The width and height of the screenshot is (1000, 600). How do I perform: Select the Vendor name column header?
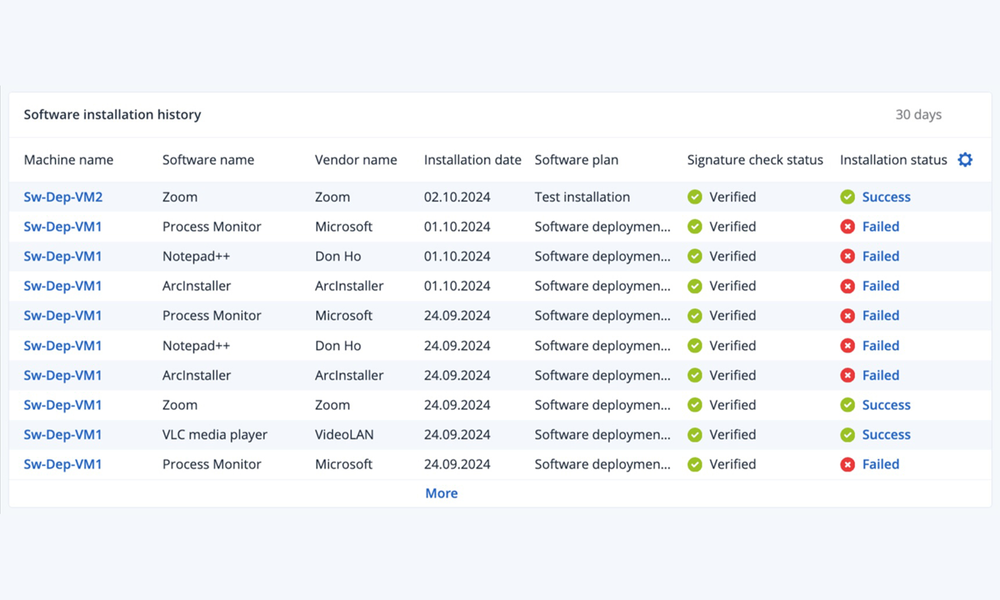355,160
